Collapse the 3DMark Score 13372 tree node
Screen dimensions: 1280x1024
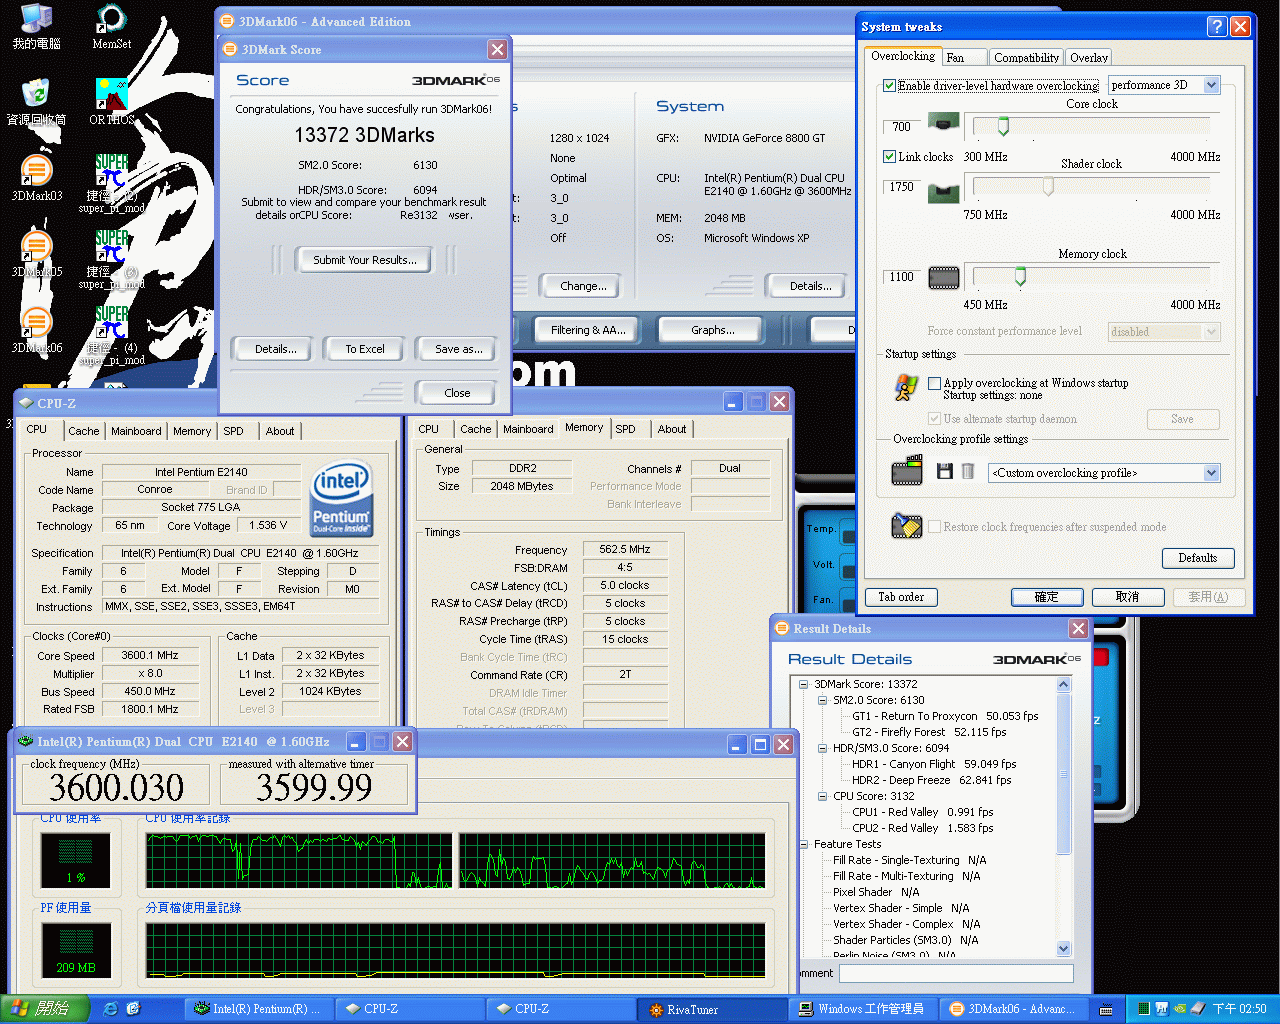(x=803, y=684)
